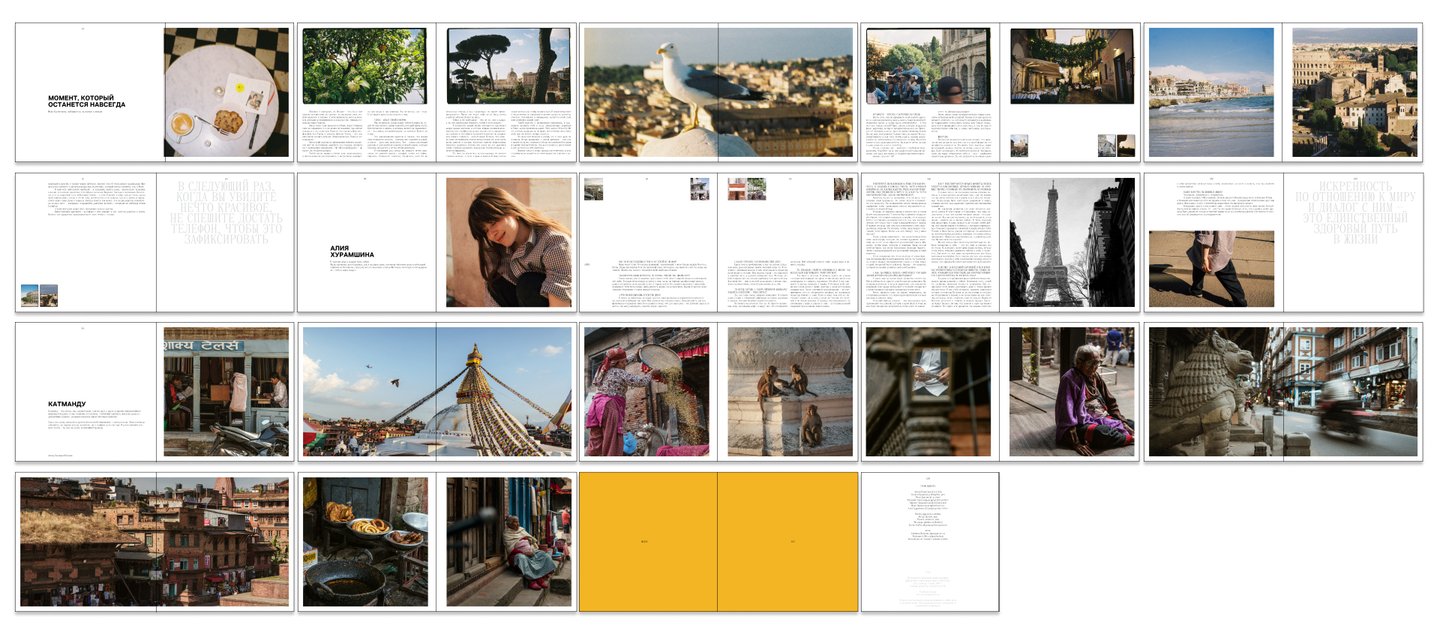Open the woman winnowing grain photo
Screen dimensions: 1440x635
(646, 392)
